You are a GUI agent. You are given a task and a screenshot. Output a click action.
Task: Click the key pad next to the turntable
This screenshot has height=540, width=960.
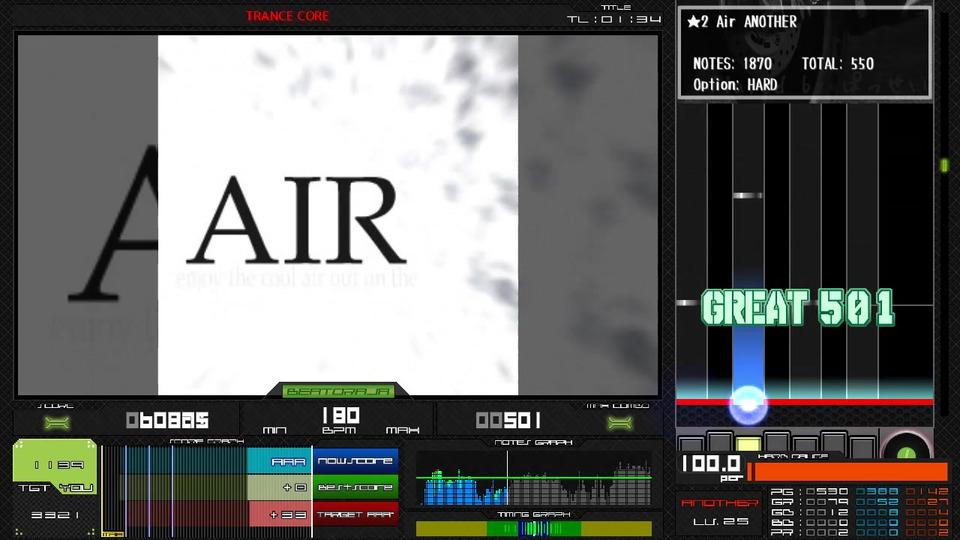[x=863, y=448]
